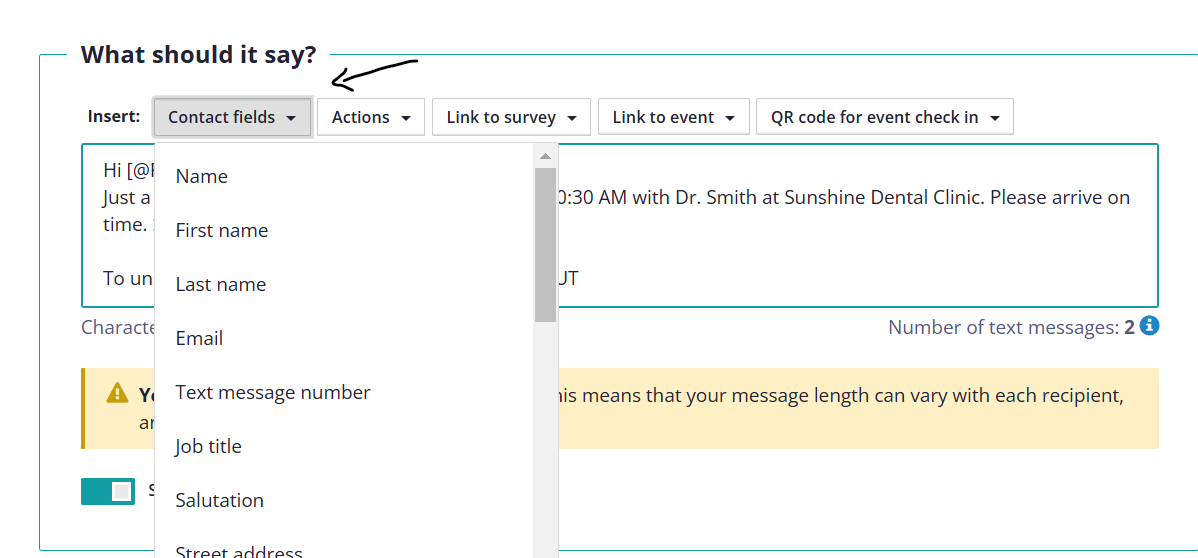Expand the Link to survey dropdown

[511, 117]
